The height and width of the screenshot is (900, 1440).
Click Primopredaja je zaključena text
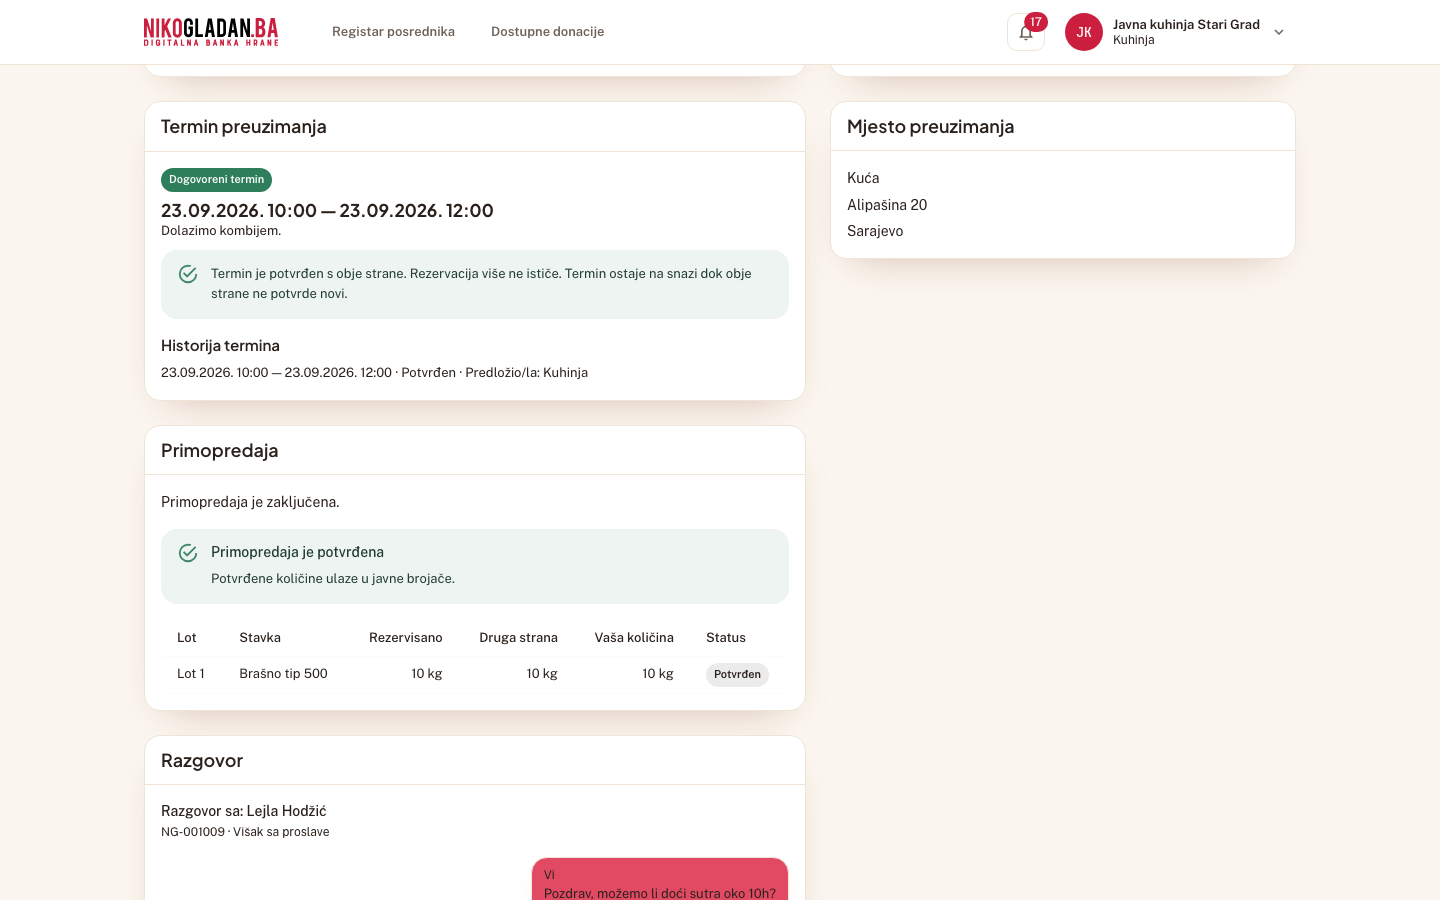tap(250, 502)
